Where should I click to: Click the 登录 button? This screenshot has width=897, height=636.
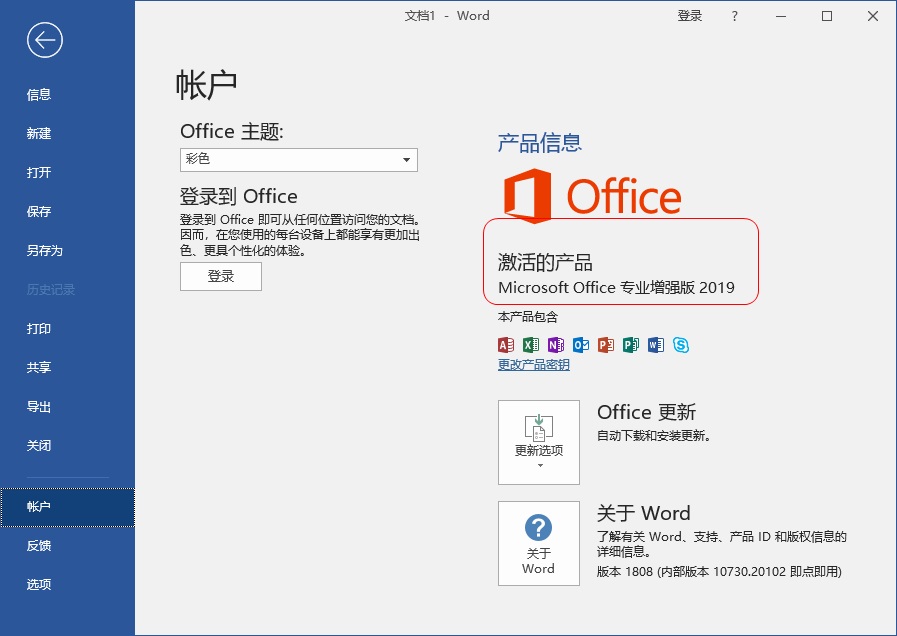220,277
